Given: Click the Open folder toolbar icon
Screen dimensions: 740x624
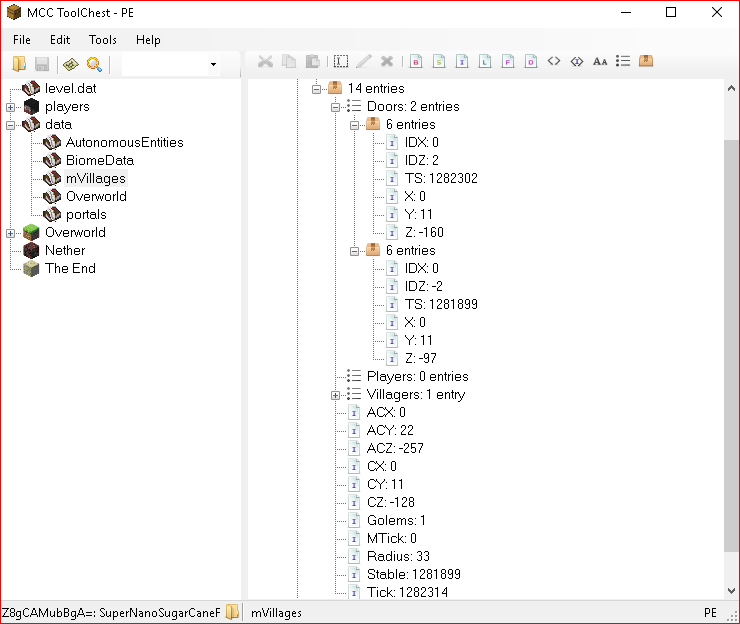Looking at the screenshot, I should click(x=19, y=64).
